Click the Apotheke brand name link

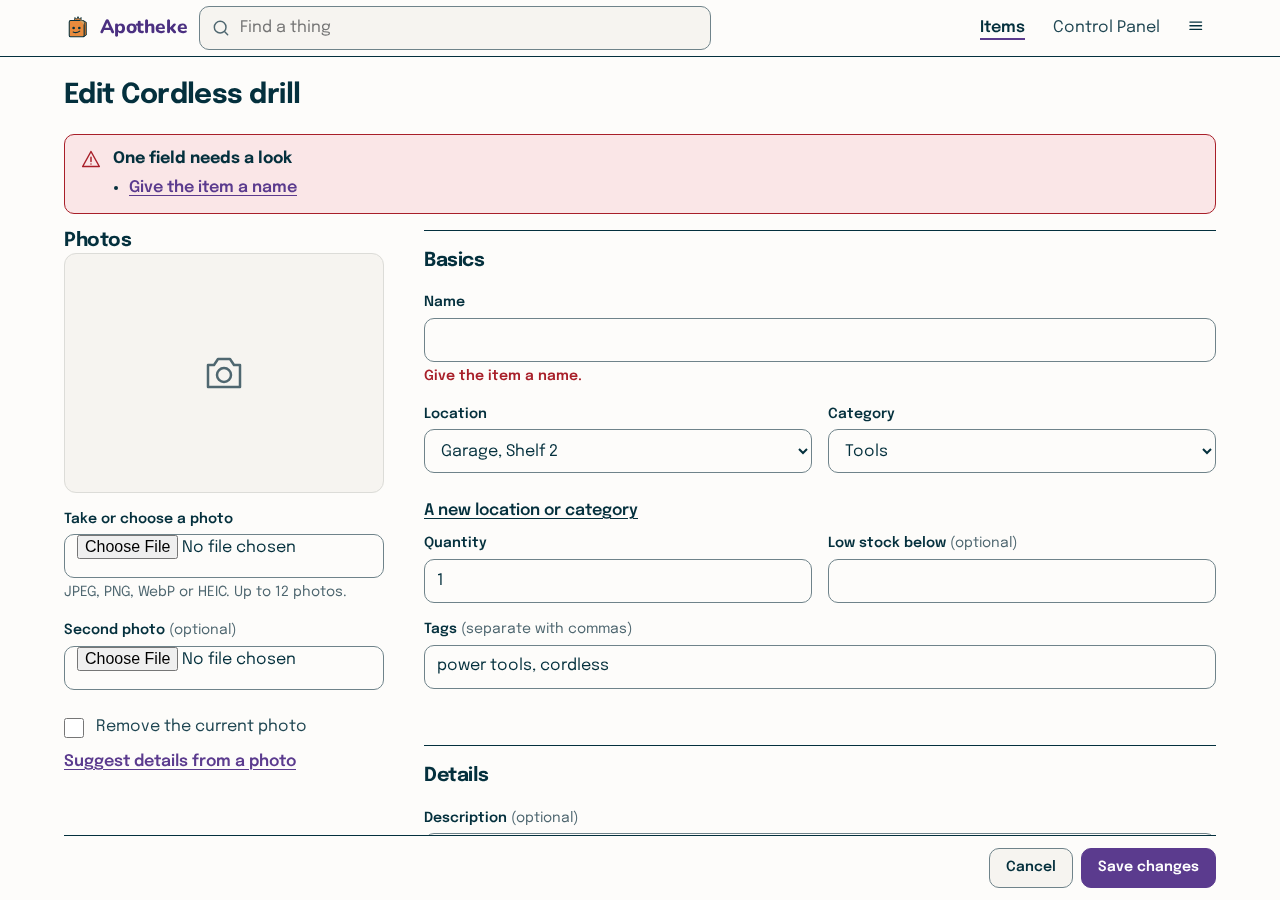tap(144, 27)
